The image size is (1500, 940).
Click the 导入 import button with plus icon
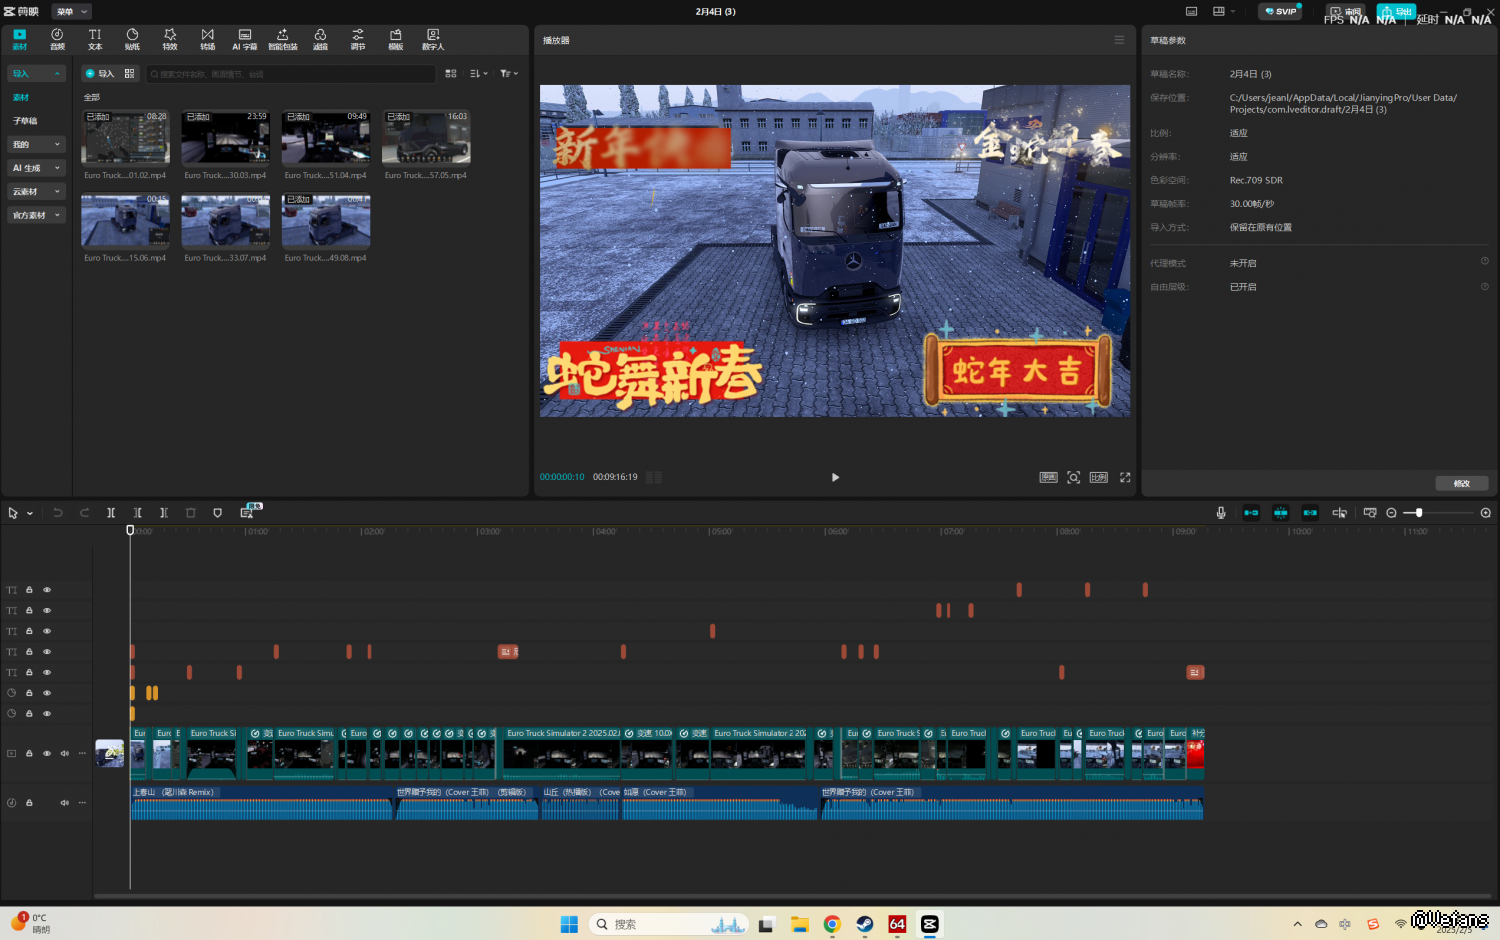point(100,74)
